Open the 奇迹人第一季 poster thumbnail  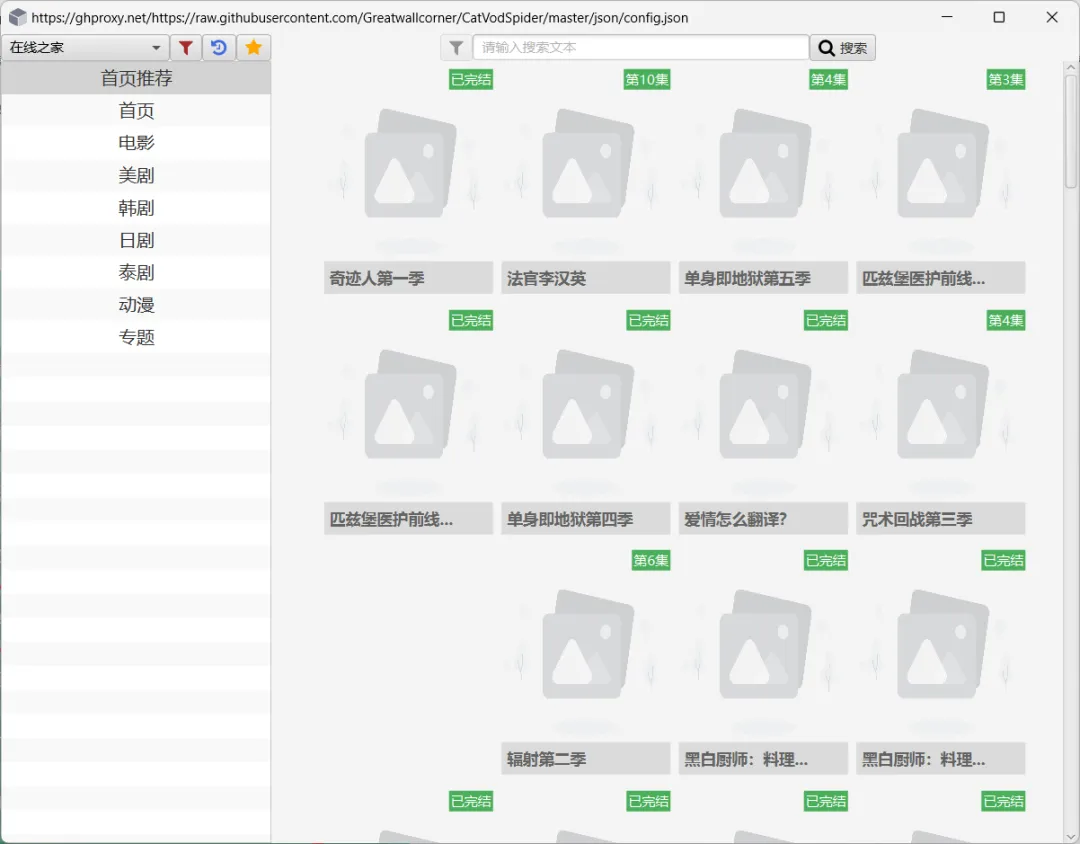click(x=408, y=165)
